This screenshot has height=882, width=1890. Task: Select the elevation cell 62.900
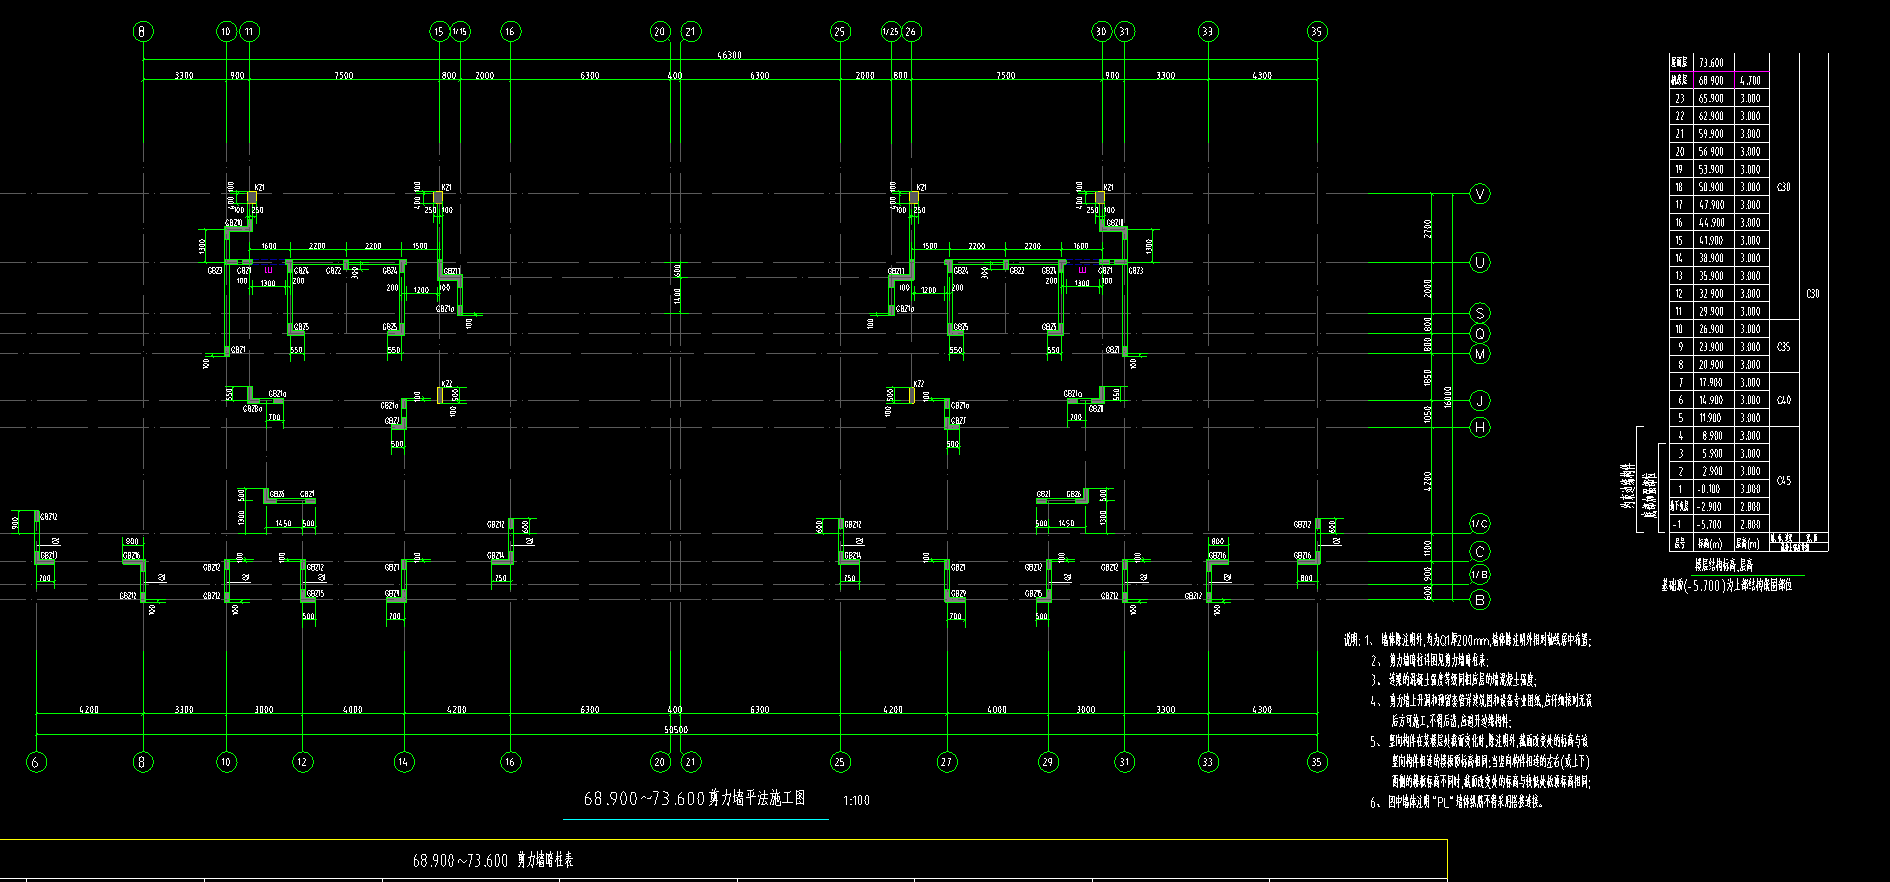(x=1711, y=116)
